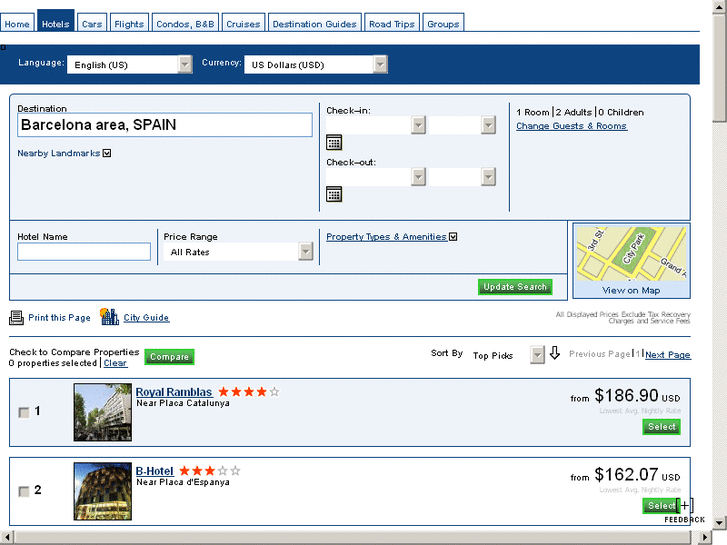The width and height of the screenshot is (727, 545).
Task: Open the City Guide link
Action: [x=146, y=318]
